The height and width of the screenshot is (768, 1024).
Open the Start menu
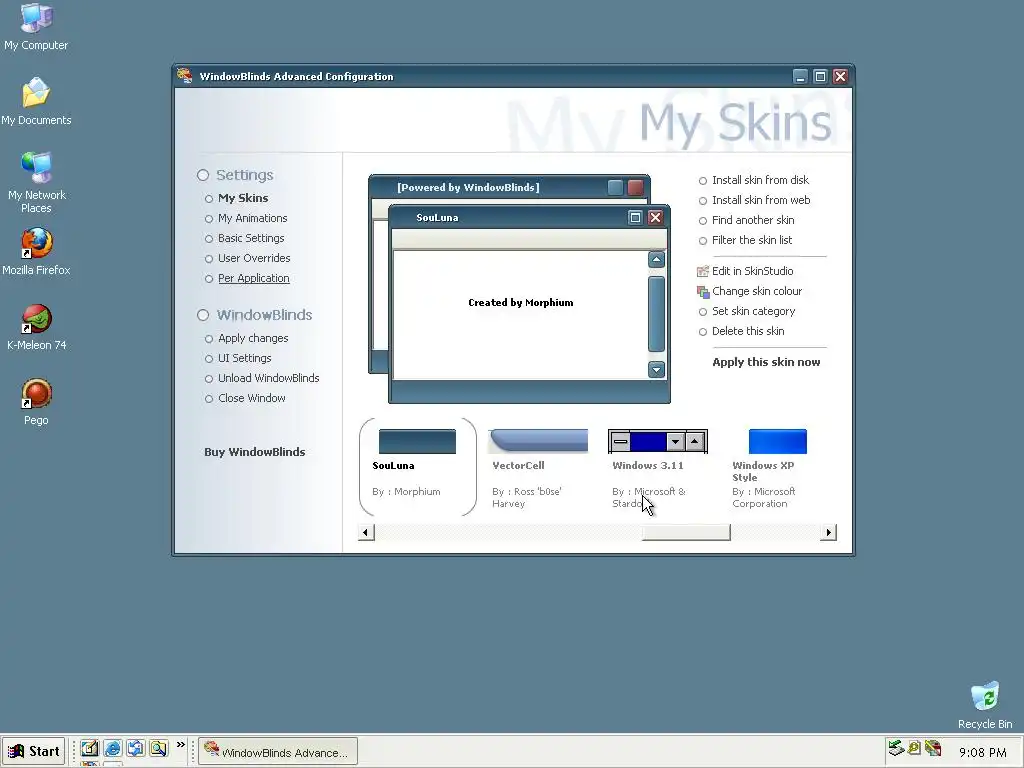click(x=33, y=752)
